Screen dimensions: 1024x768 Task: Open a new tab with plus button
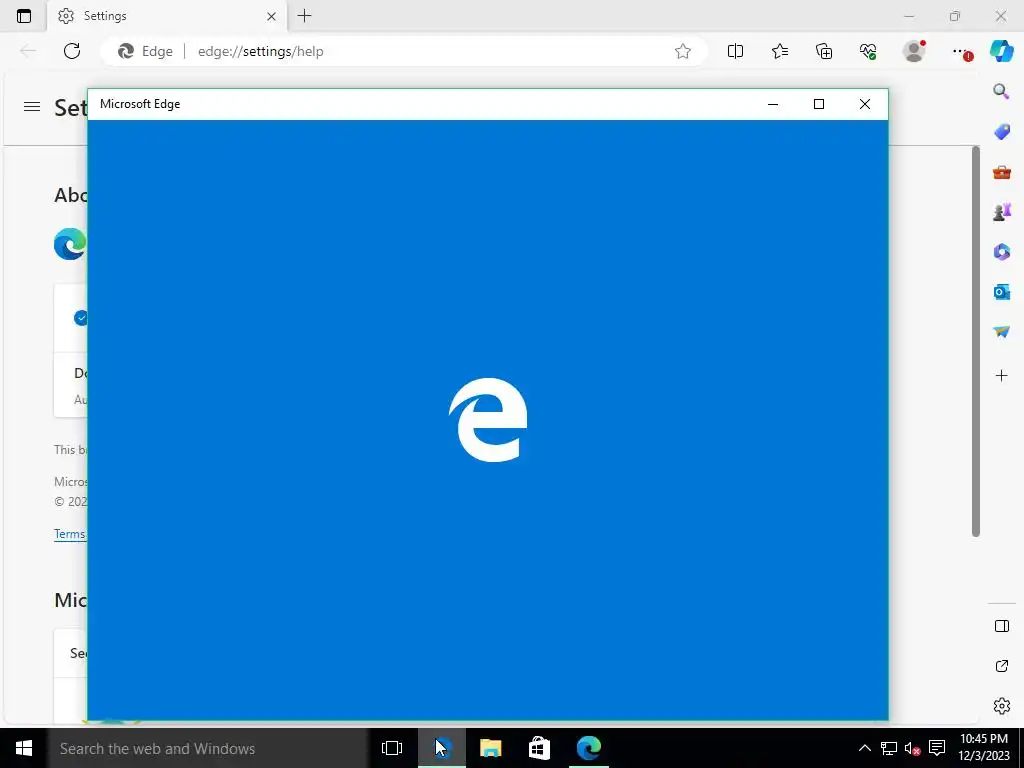click(x=304, y=16)
